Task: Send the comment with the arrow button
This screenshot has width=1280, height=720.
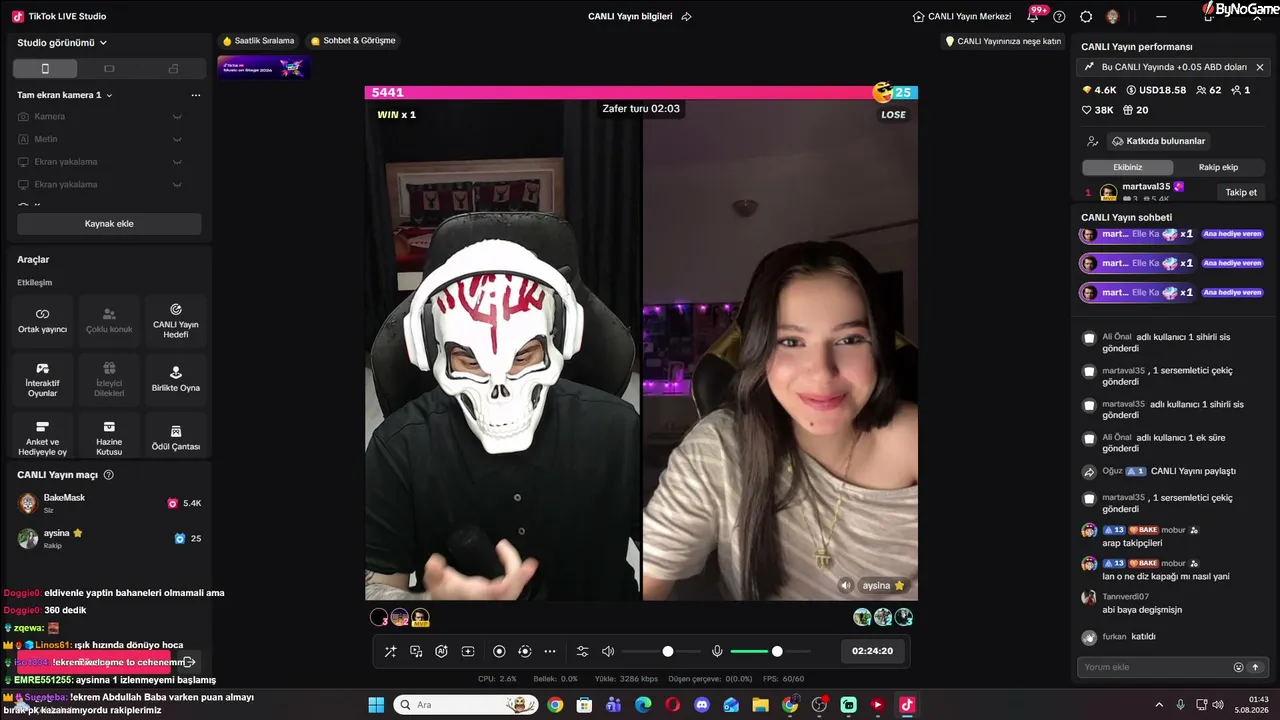Action: pos(1256,667)
